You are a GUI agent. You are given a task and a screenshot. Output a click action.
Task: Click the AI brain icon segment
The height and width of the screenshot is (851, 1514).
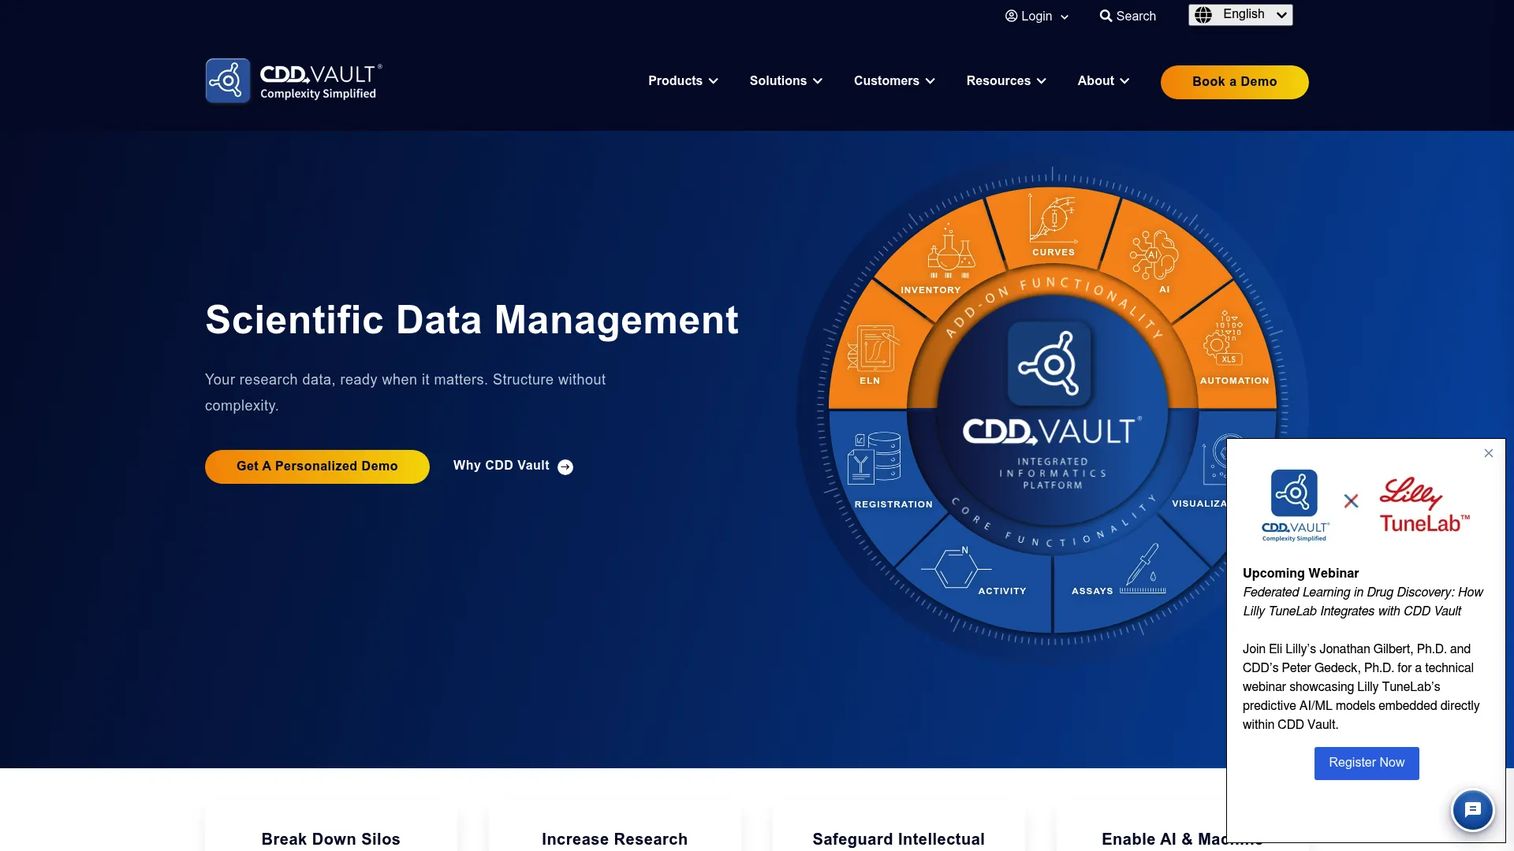pos(1154,256)
